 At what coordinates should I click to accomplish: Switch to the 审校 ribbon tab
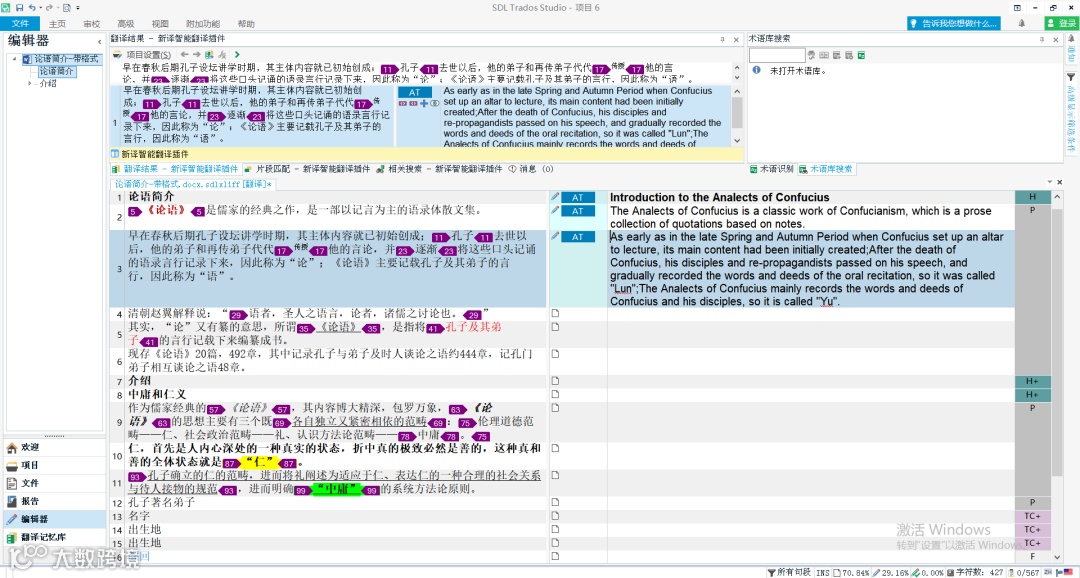pos(92,23)
